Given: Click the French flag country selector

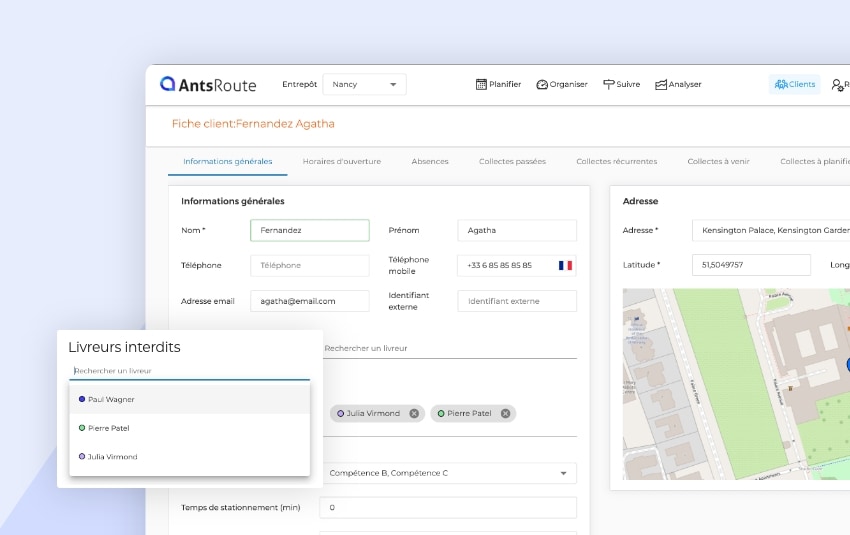Looking at the screenshot, I should (x=565, y=266).
